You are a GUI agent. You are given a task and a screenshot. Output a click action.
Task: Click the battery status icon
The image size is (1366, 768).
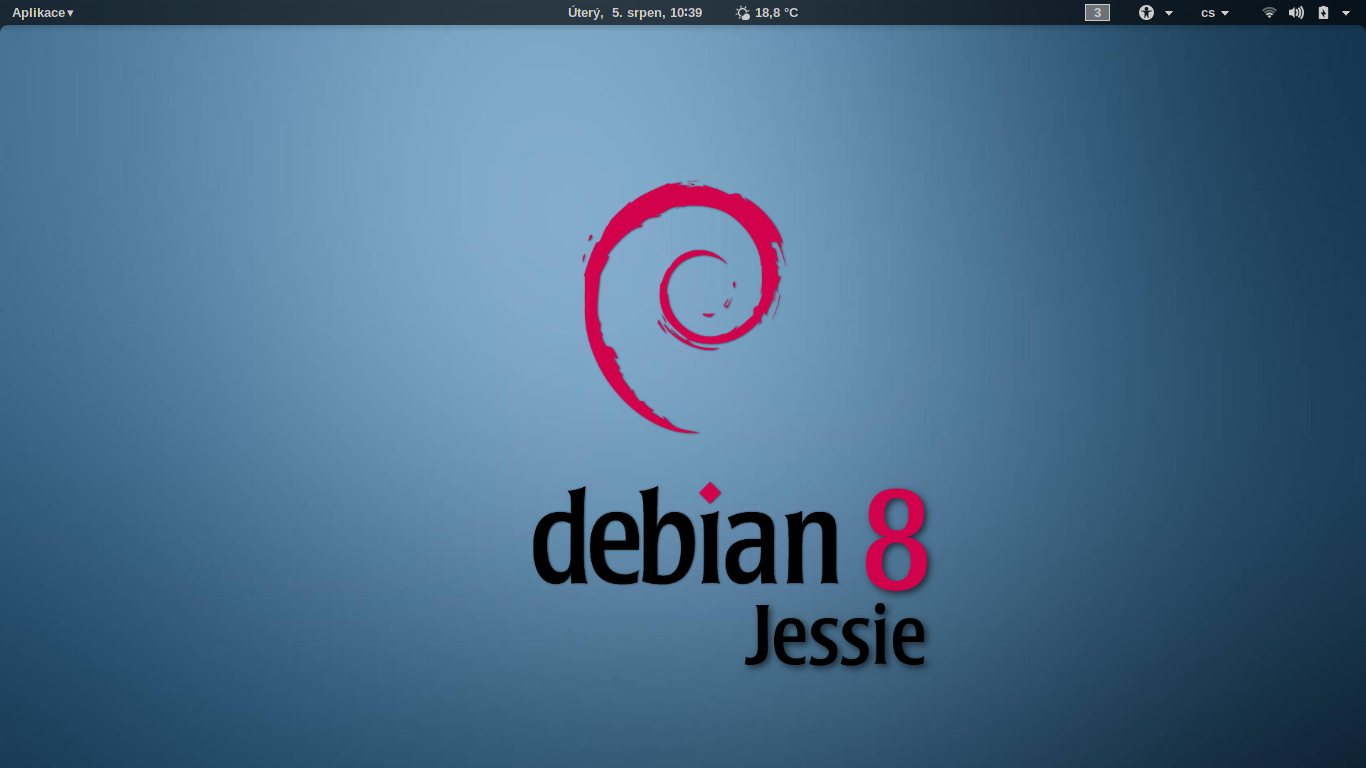(x=1323, y=13)
